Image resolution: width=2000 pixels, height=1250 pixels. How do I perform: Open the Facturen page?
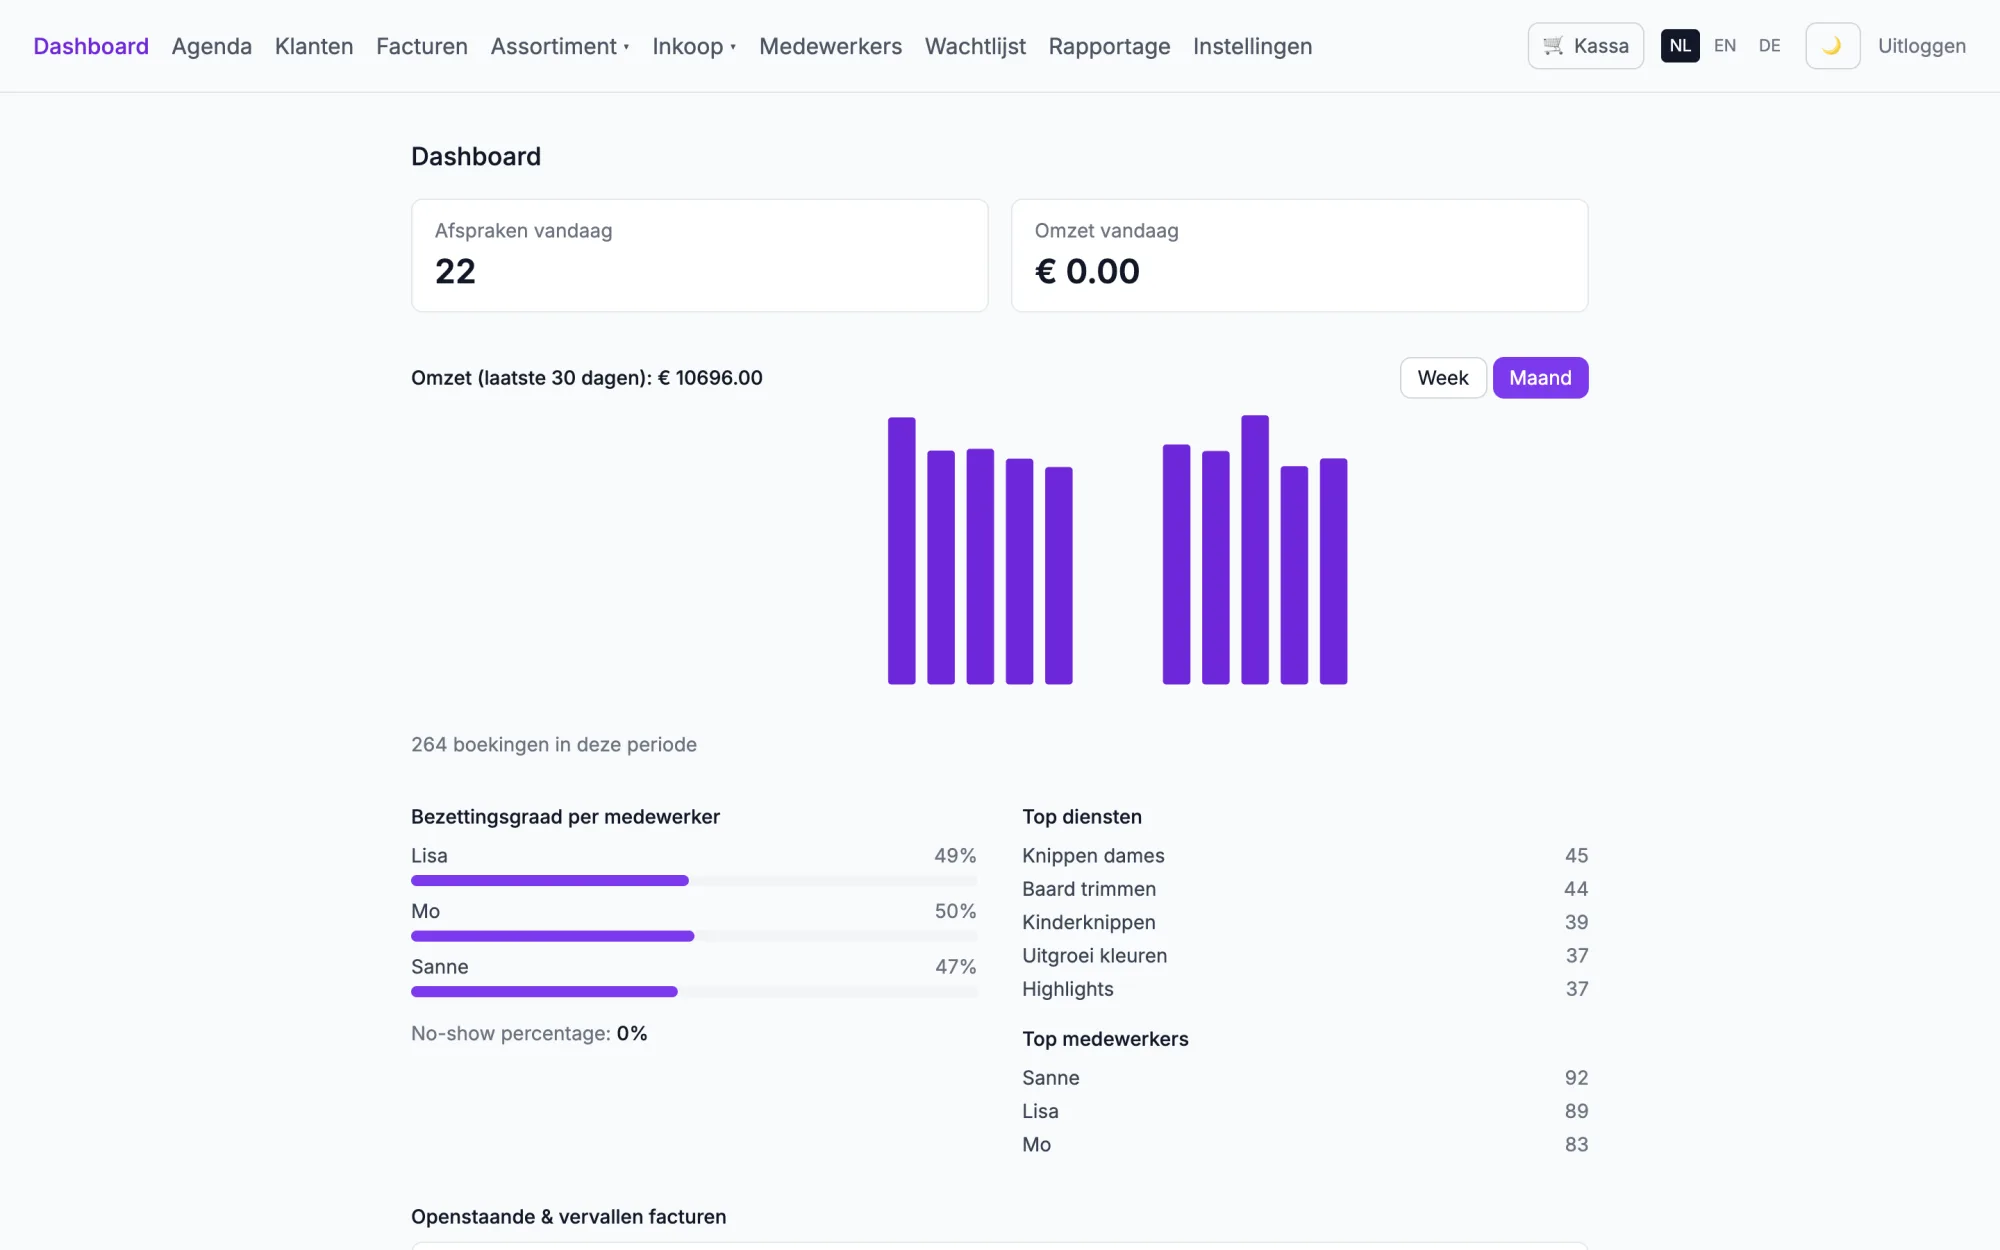click(x=422, y=46)
